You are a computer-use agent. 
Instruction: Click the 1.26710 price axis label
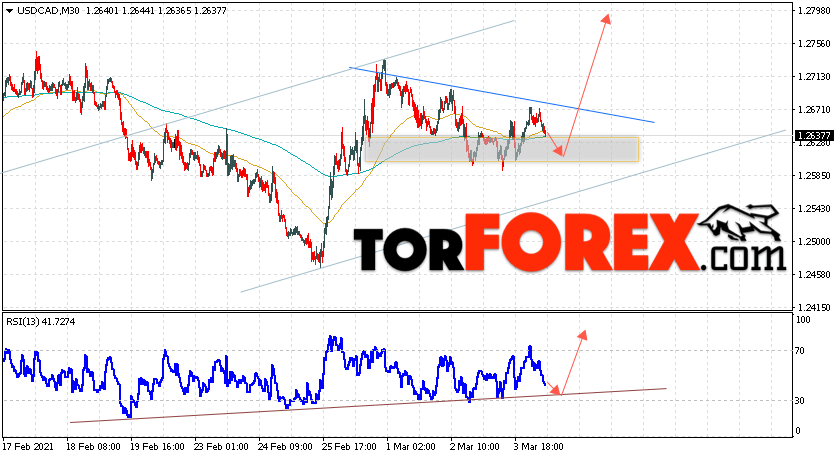pyautogui.click(x=814, y=110)
